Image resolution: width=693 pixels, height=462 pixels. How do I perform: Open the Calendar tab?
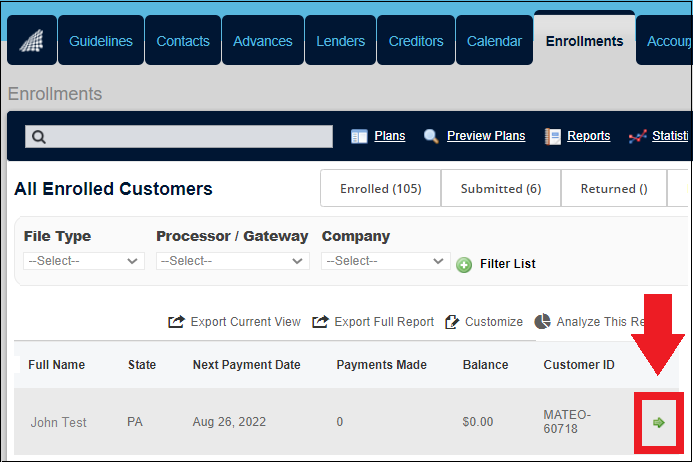pos(494,41)
